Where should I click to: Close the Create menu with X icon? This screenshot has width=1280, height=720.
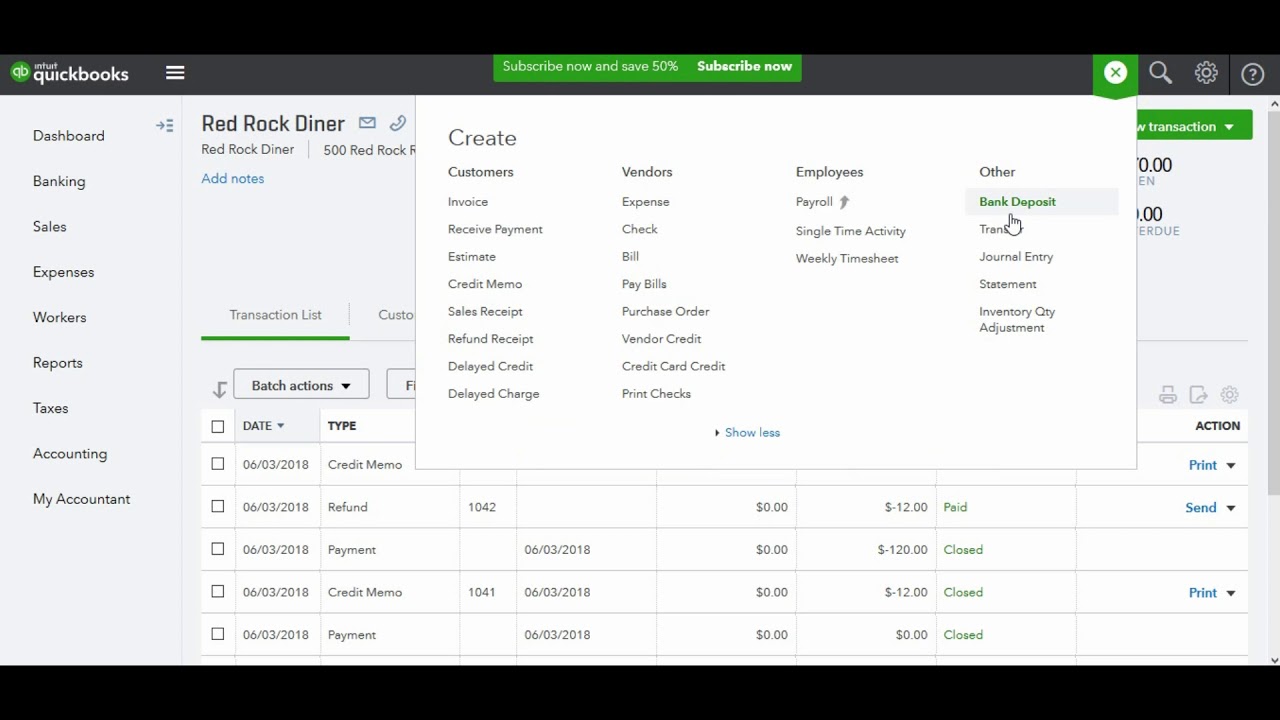(x=1115, y=73)
